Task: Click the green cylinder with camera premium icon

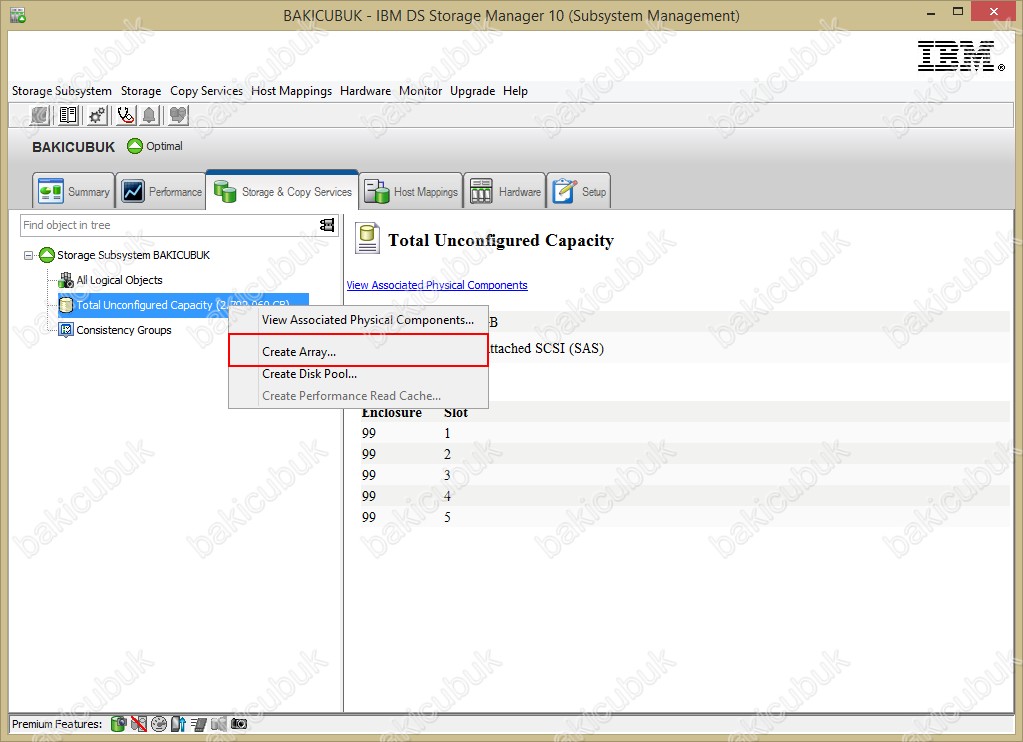Action: coord(118,724)
